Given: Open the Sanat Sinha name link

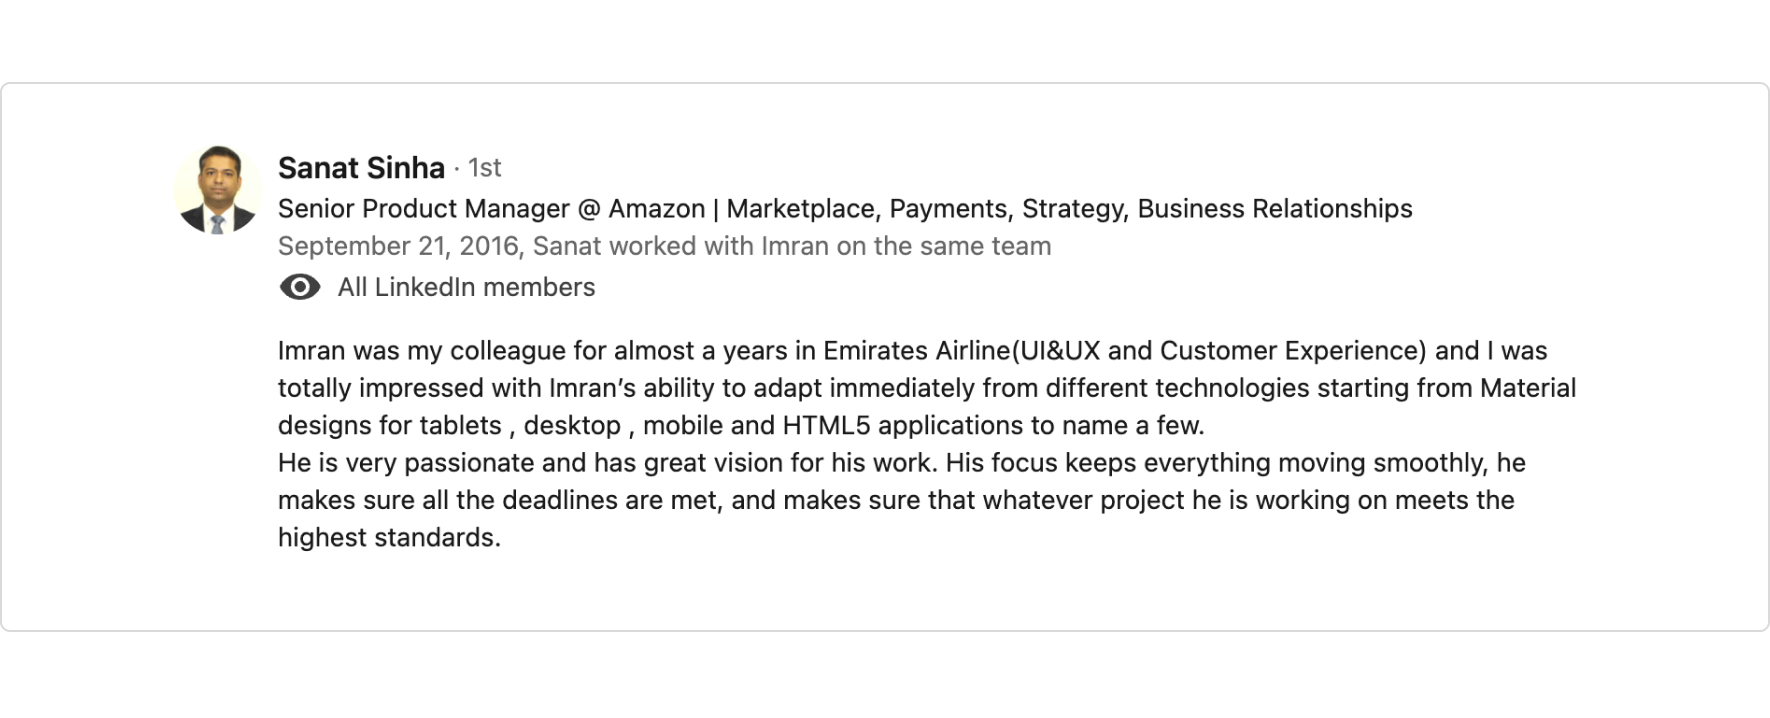Looking at the screenshot, I should click(x=361, y=168).
